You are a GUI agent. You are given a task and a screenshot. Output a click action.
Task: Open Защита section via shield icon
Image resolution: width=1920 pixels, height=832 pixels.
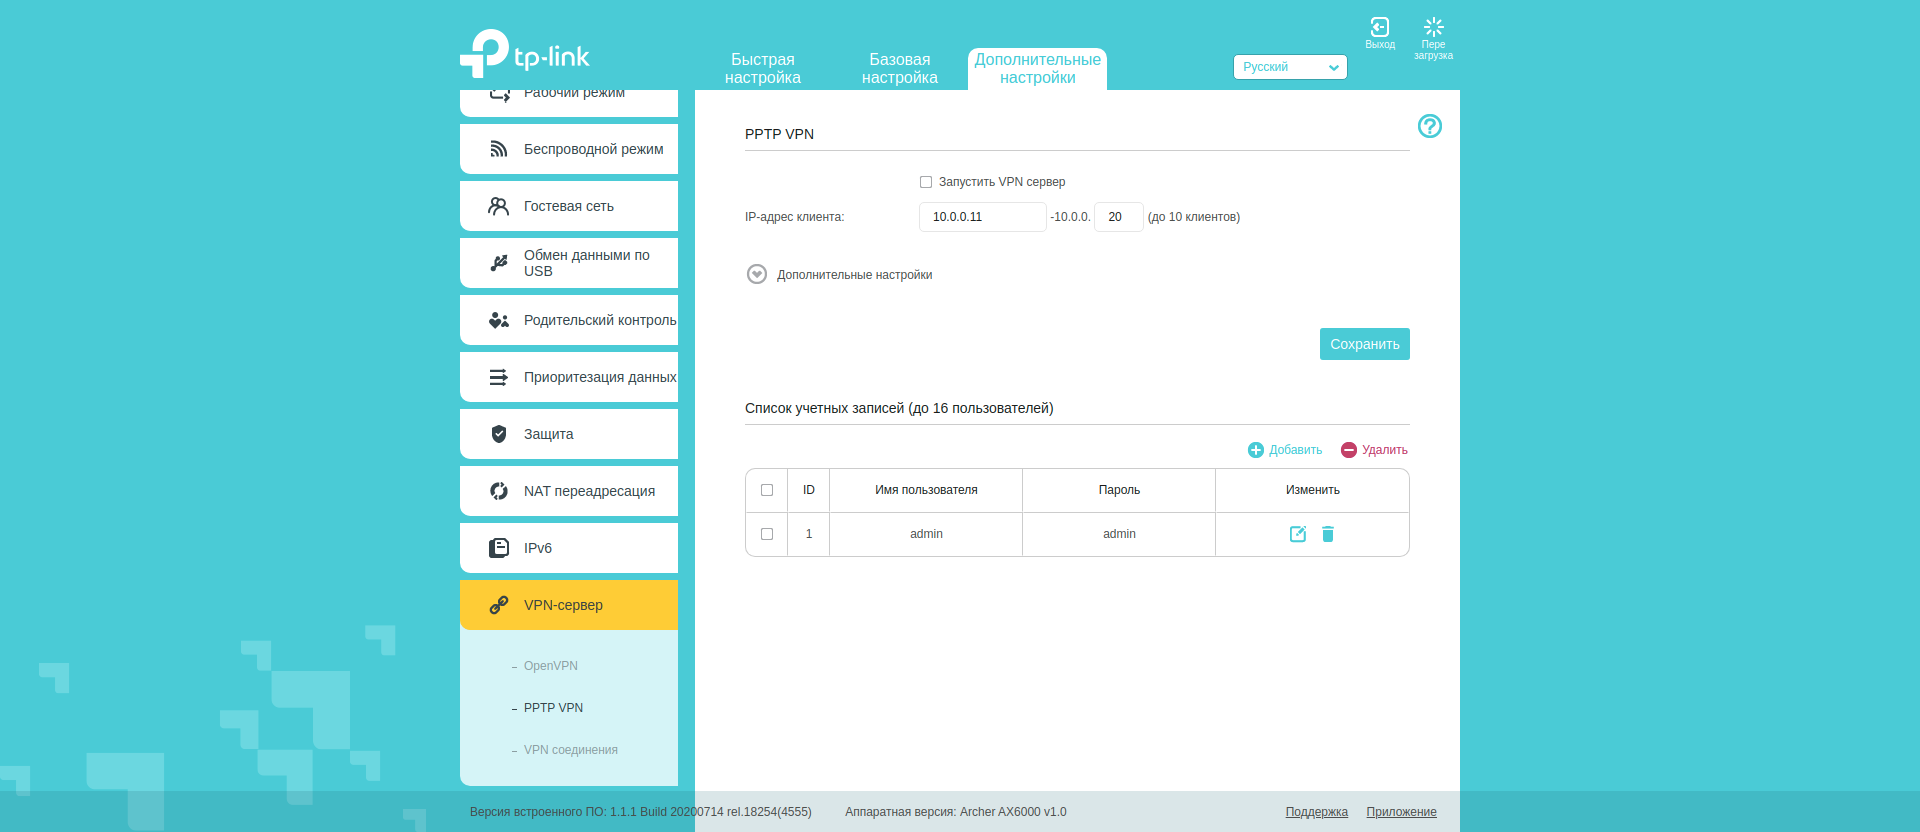pyautogui.click(x=499, y=434)
